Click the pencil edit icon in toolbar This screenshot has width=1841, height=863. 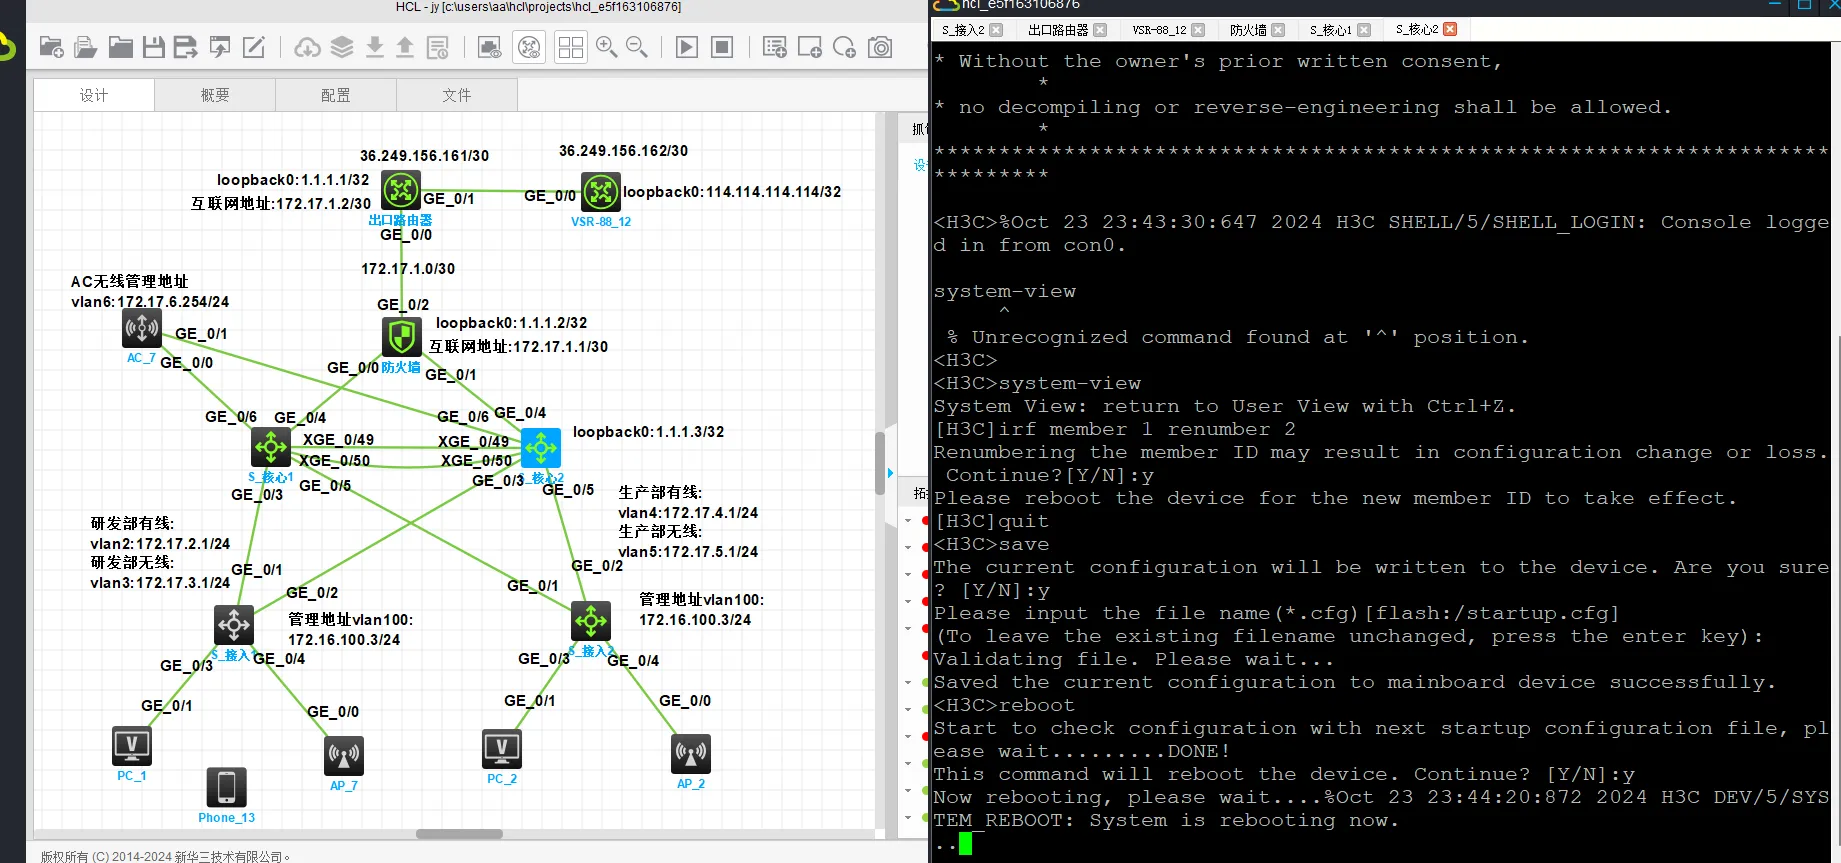[254, 47]
